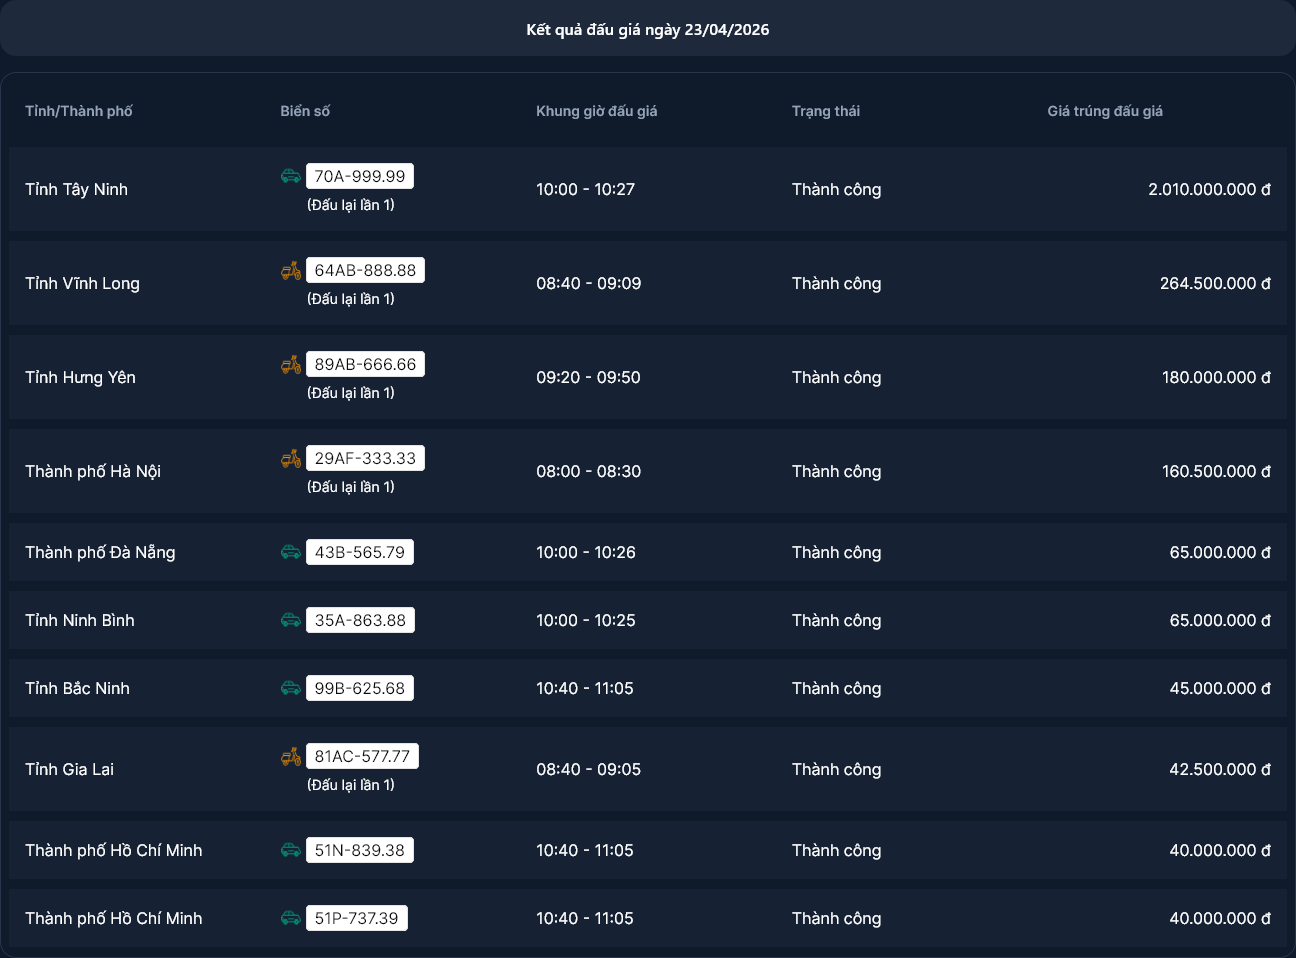Click the Trạng thái column header
The height and width of the screenshot is (958, 1296).
pyautogui.click(x=826, y=111)
